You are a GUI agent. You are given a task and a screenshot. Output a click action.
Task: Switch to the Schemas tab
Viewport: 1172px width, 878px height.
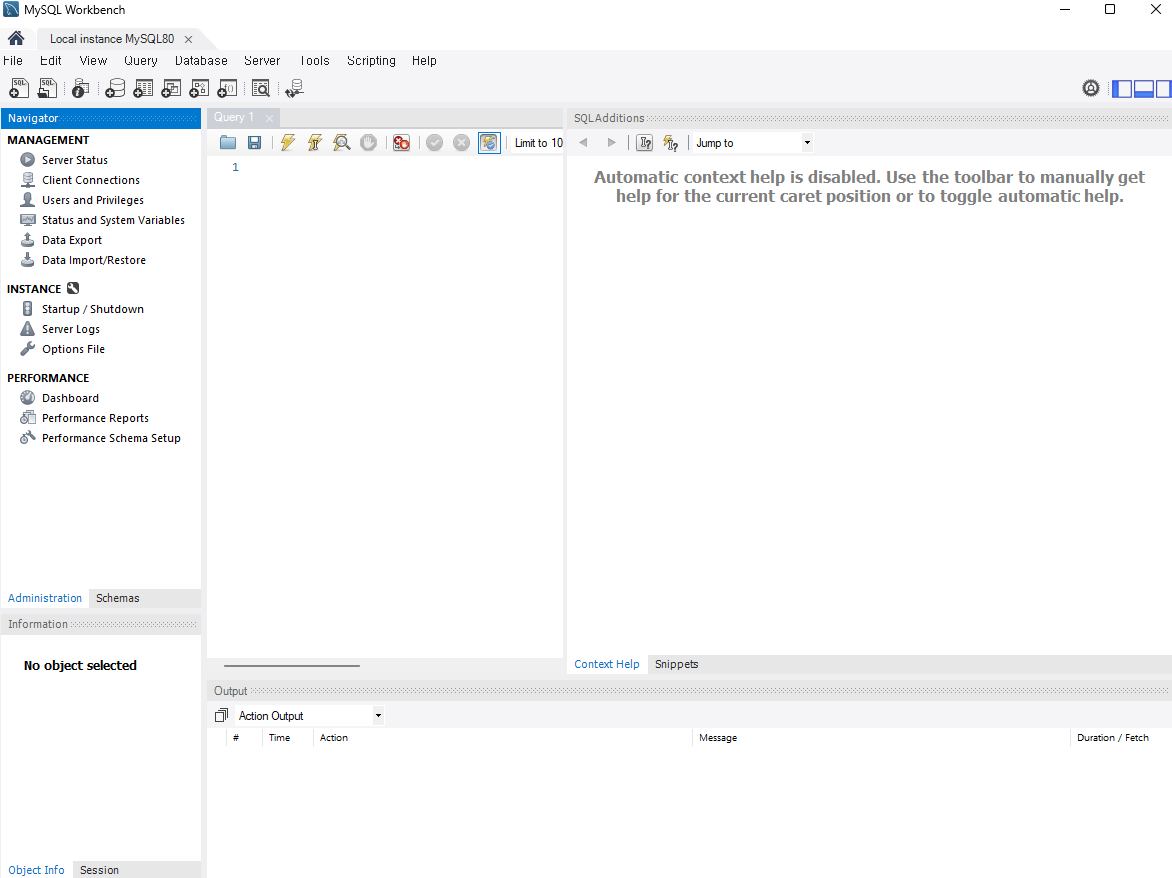click(x=117, y=598)
